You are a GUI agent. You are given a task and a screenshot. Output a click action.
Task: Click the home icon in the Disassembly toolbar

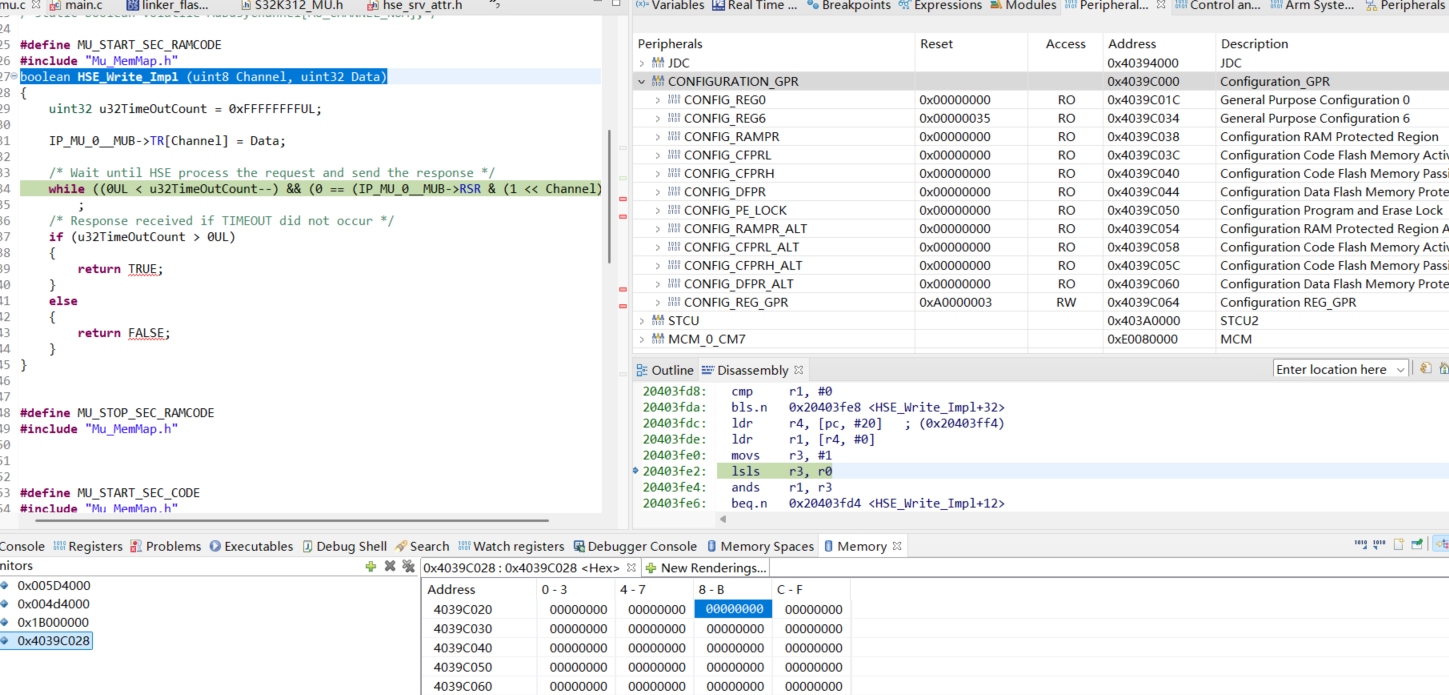1443,368
